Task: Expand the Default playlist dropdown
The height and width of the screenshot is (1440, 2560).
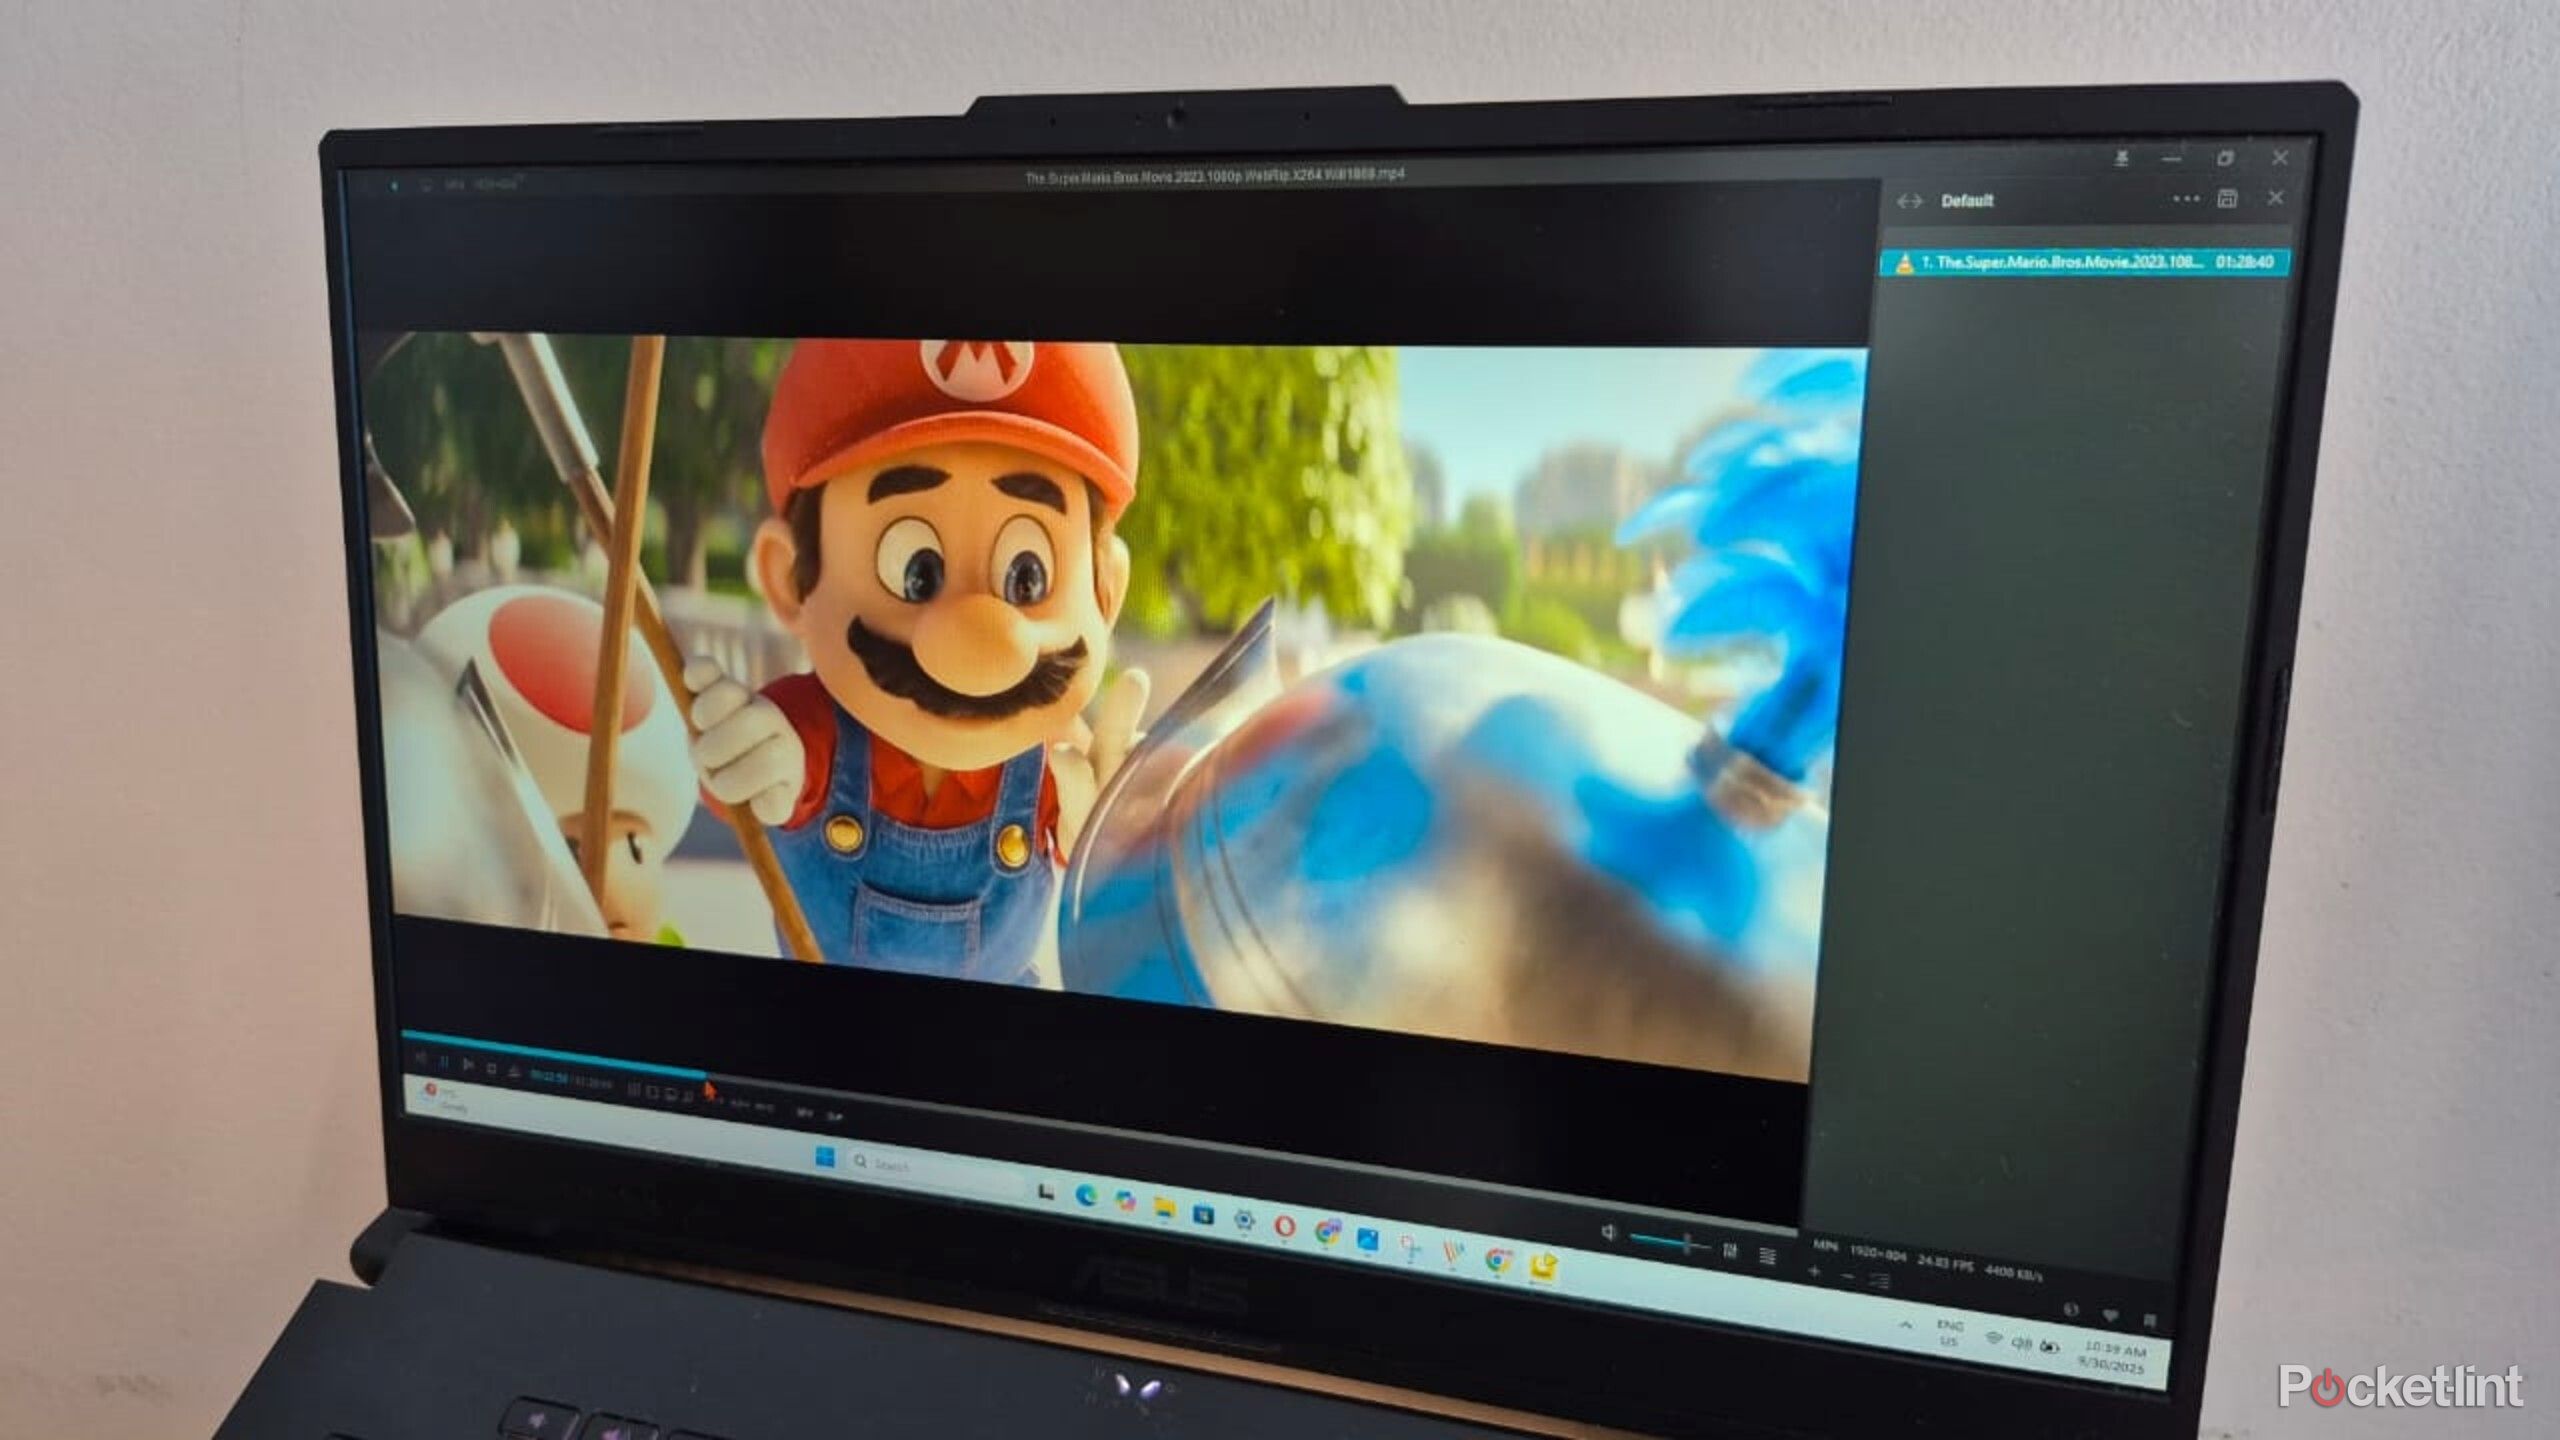Action: point(1967,201)
